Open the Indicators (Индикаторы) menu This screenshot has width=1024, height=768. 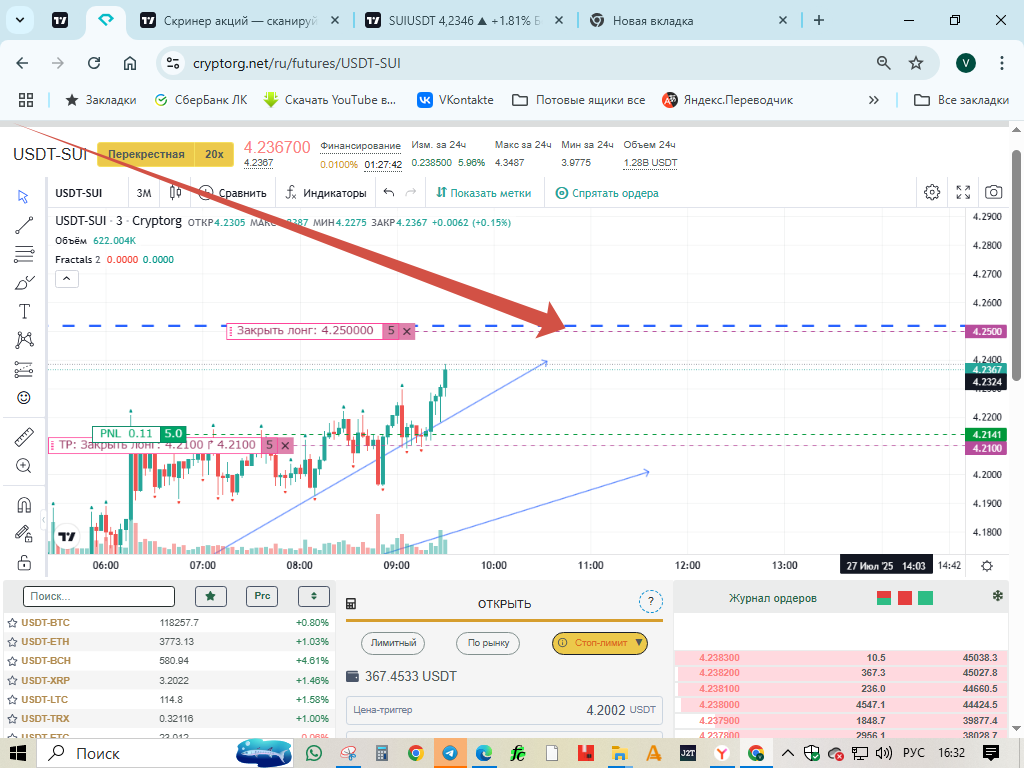(x=325, y=193)
